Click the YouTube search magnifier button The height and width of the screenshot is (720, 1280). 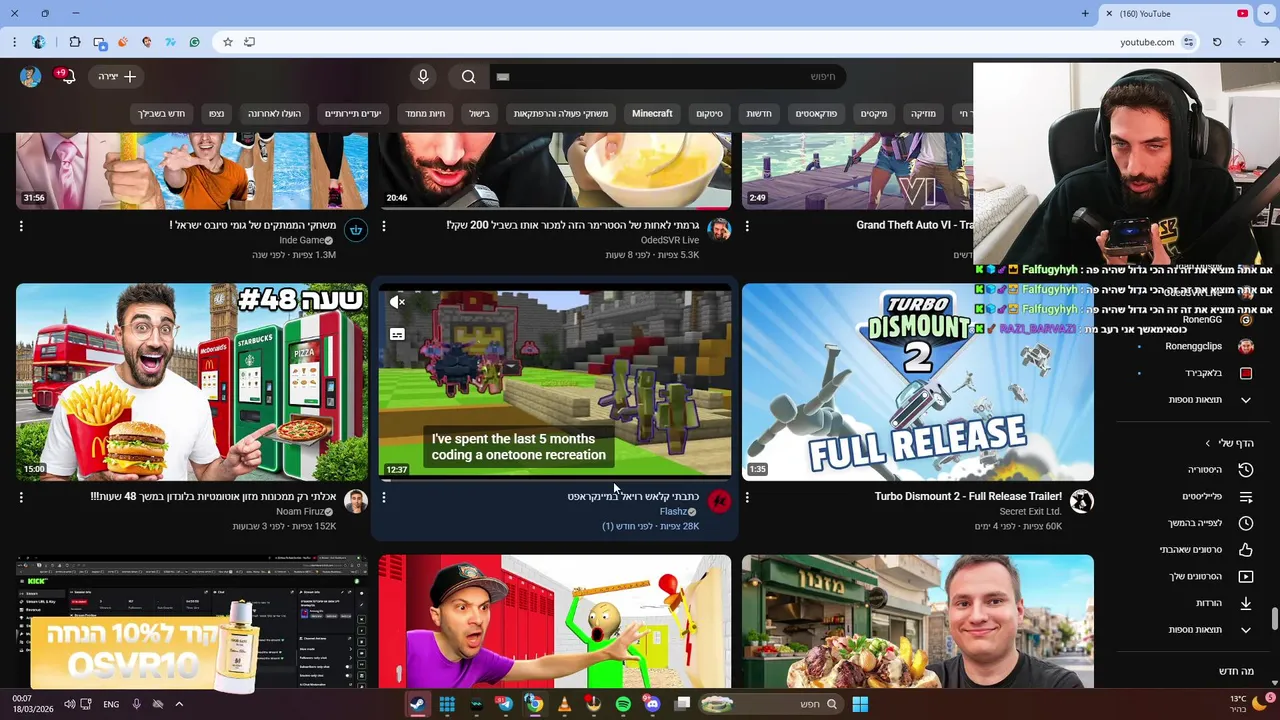[468, 77]
